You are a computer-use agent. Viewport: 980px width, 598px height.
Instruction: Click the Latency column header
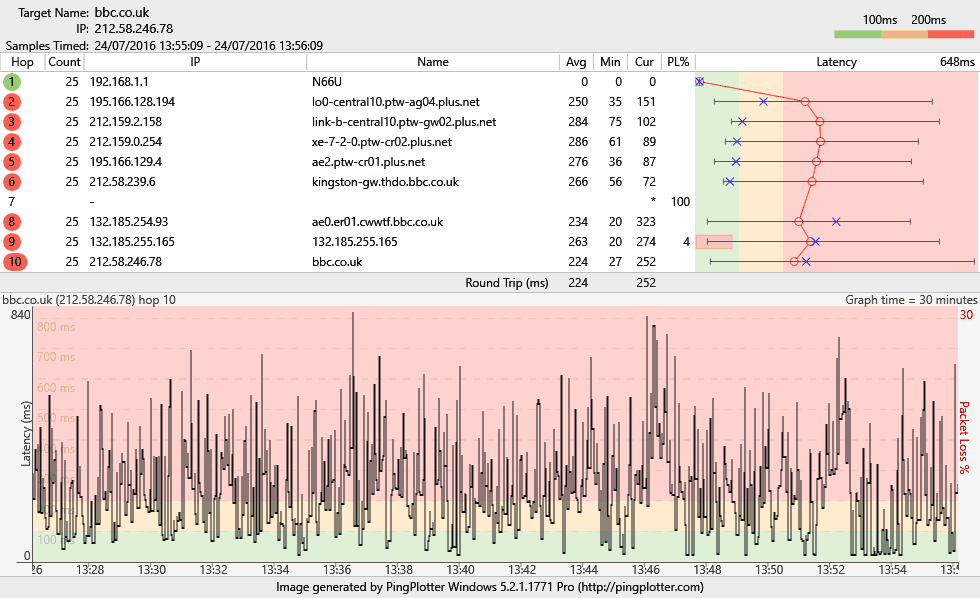tap(836, 62)
